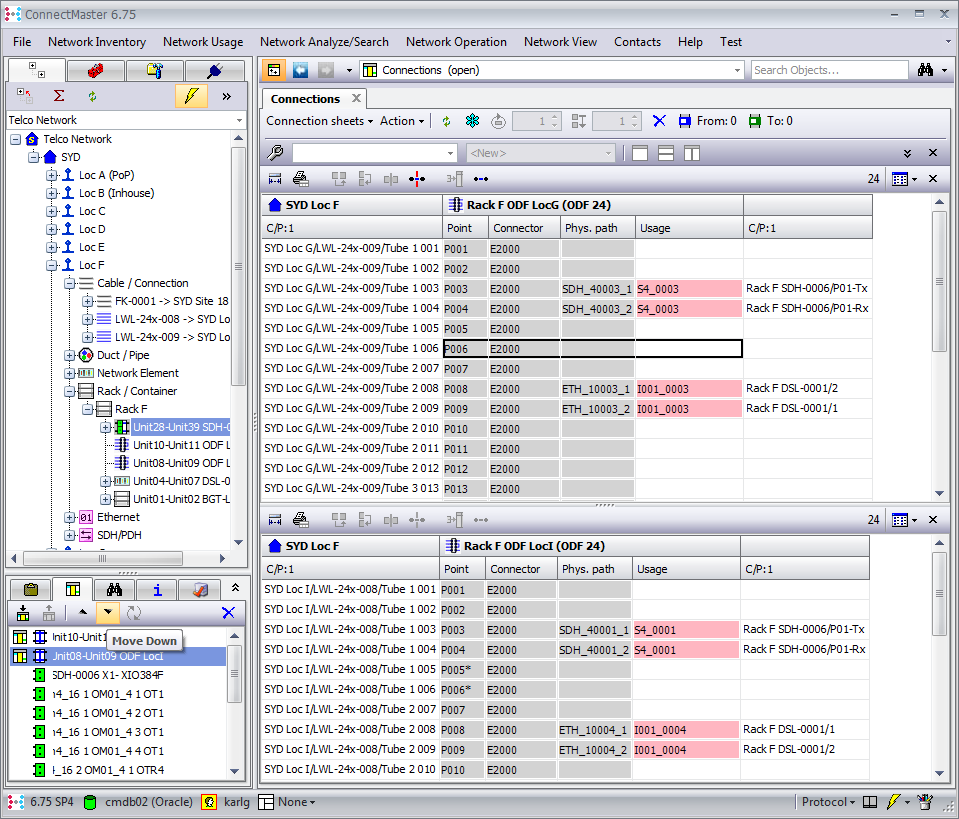The width and height of the screenshot is (959, 819).
Task: Select the SDH/PDH tree item
Action: click(x=119, y=535)
